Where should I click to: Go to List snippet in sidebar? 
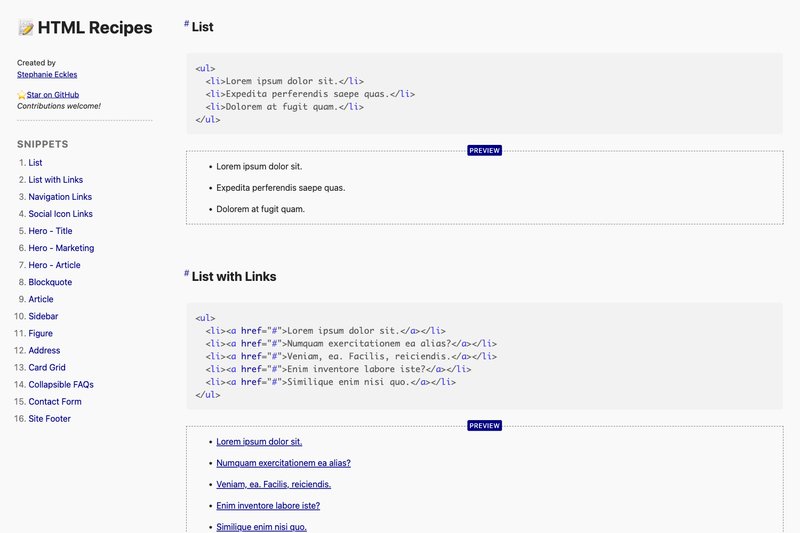(35, 163)
